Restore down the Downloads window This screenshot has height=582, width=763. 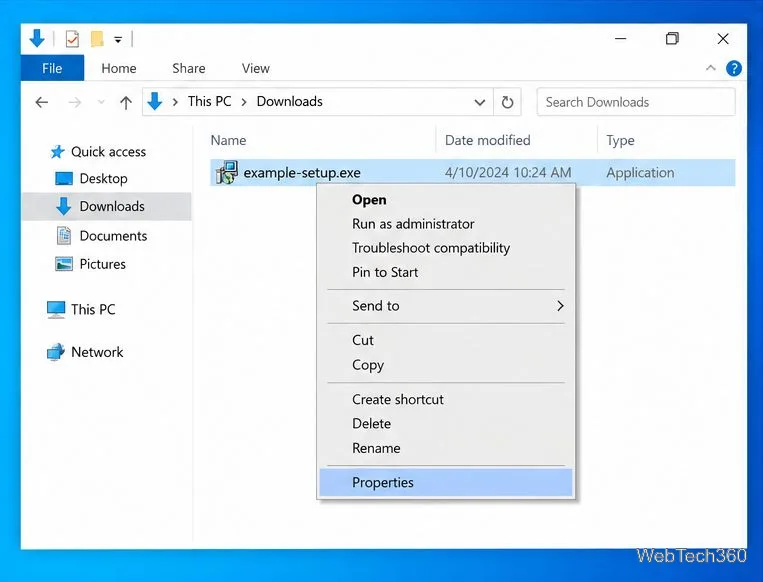pos(672,38)
